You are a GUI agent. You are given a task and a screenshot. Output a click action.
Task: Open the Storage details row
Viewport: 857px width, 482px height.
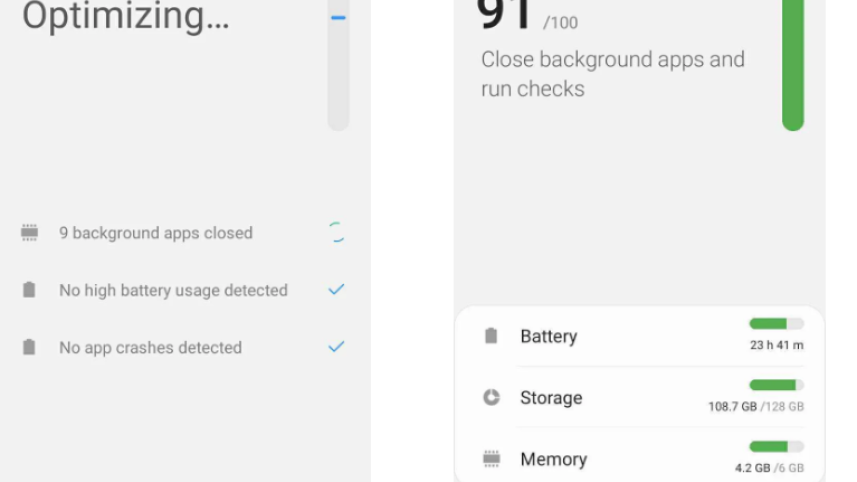(640, 397)
